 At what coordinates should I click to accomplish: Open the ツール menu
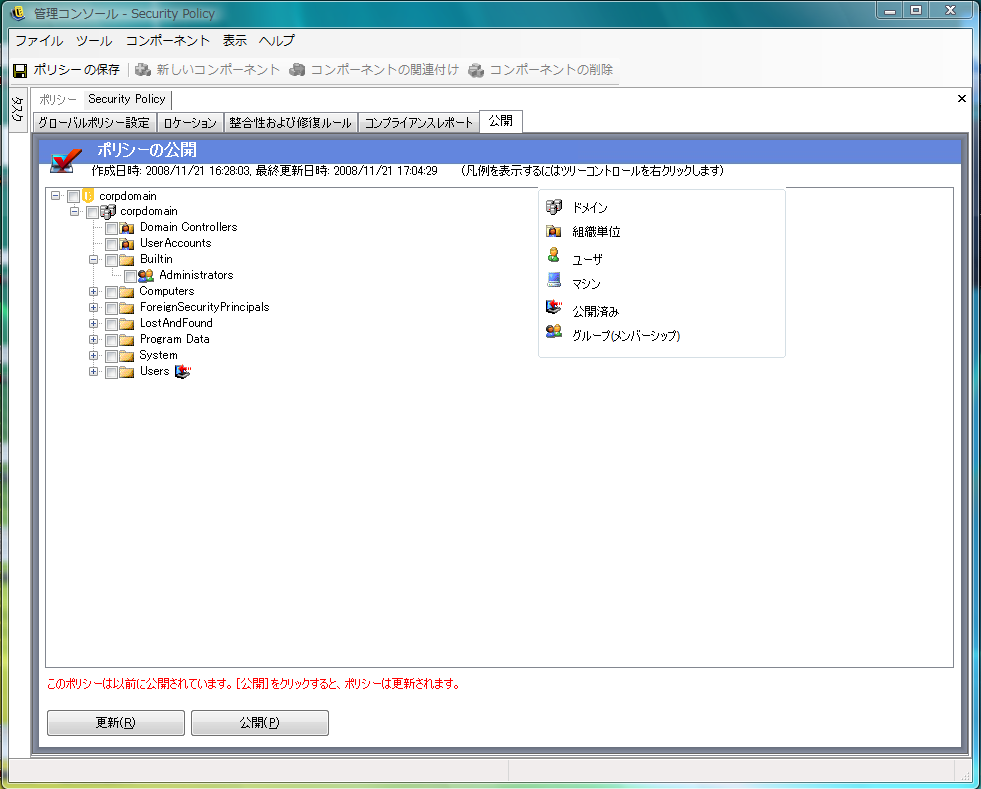point(94,41)
